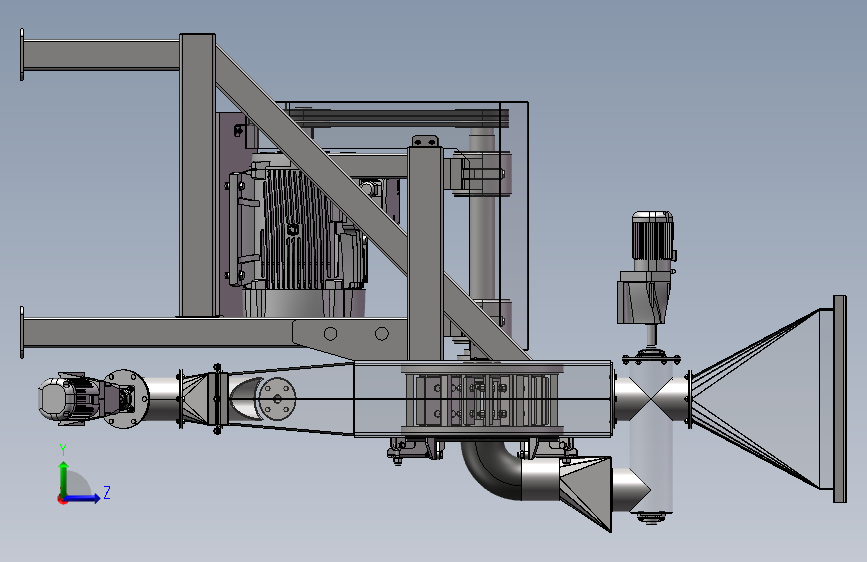The height and width of the screenshot is (562, 867).
Task: Click the blue Z axis arrow of triad
Action: click(x=83, y=498)
